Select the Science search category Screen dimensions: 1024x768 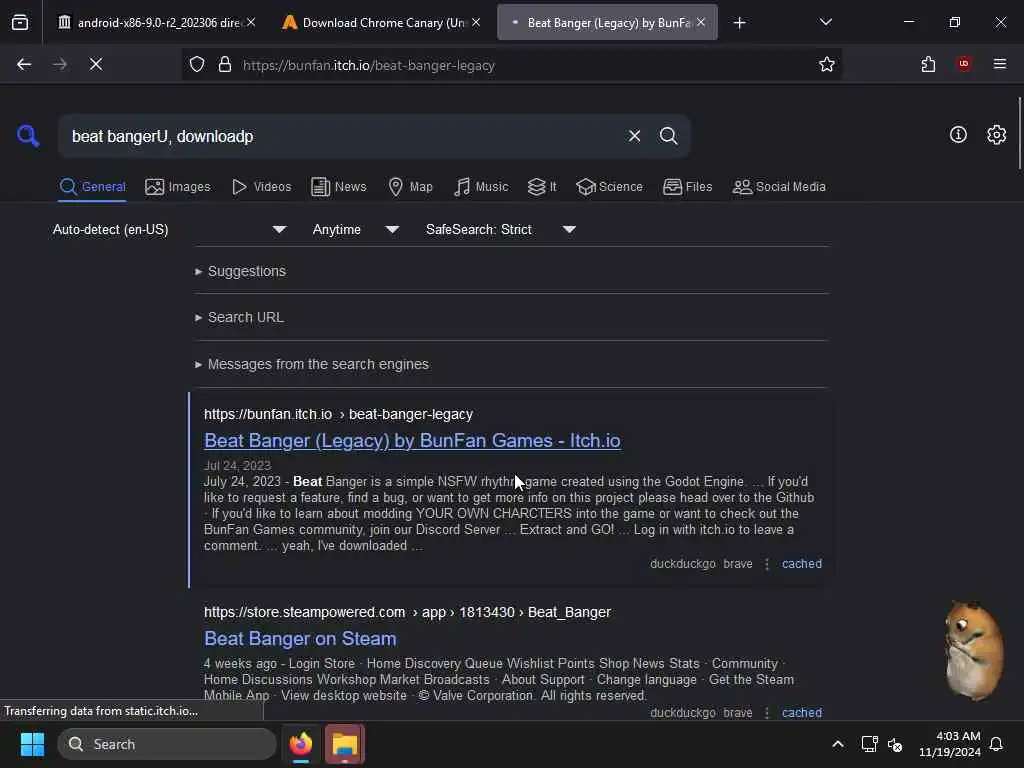tap(609, 187)
